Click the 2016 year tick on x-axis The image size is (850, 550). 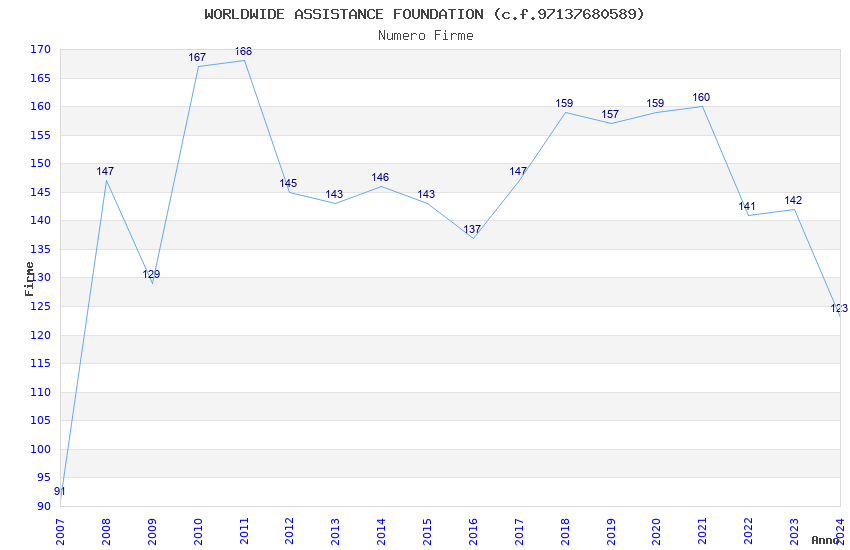tap(473, 532)
